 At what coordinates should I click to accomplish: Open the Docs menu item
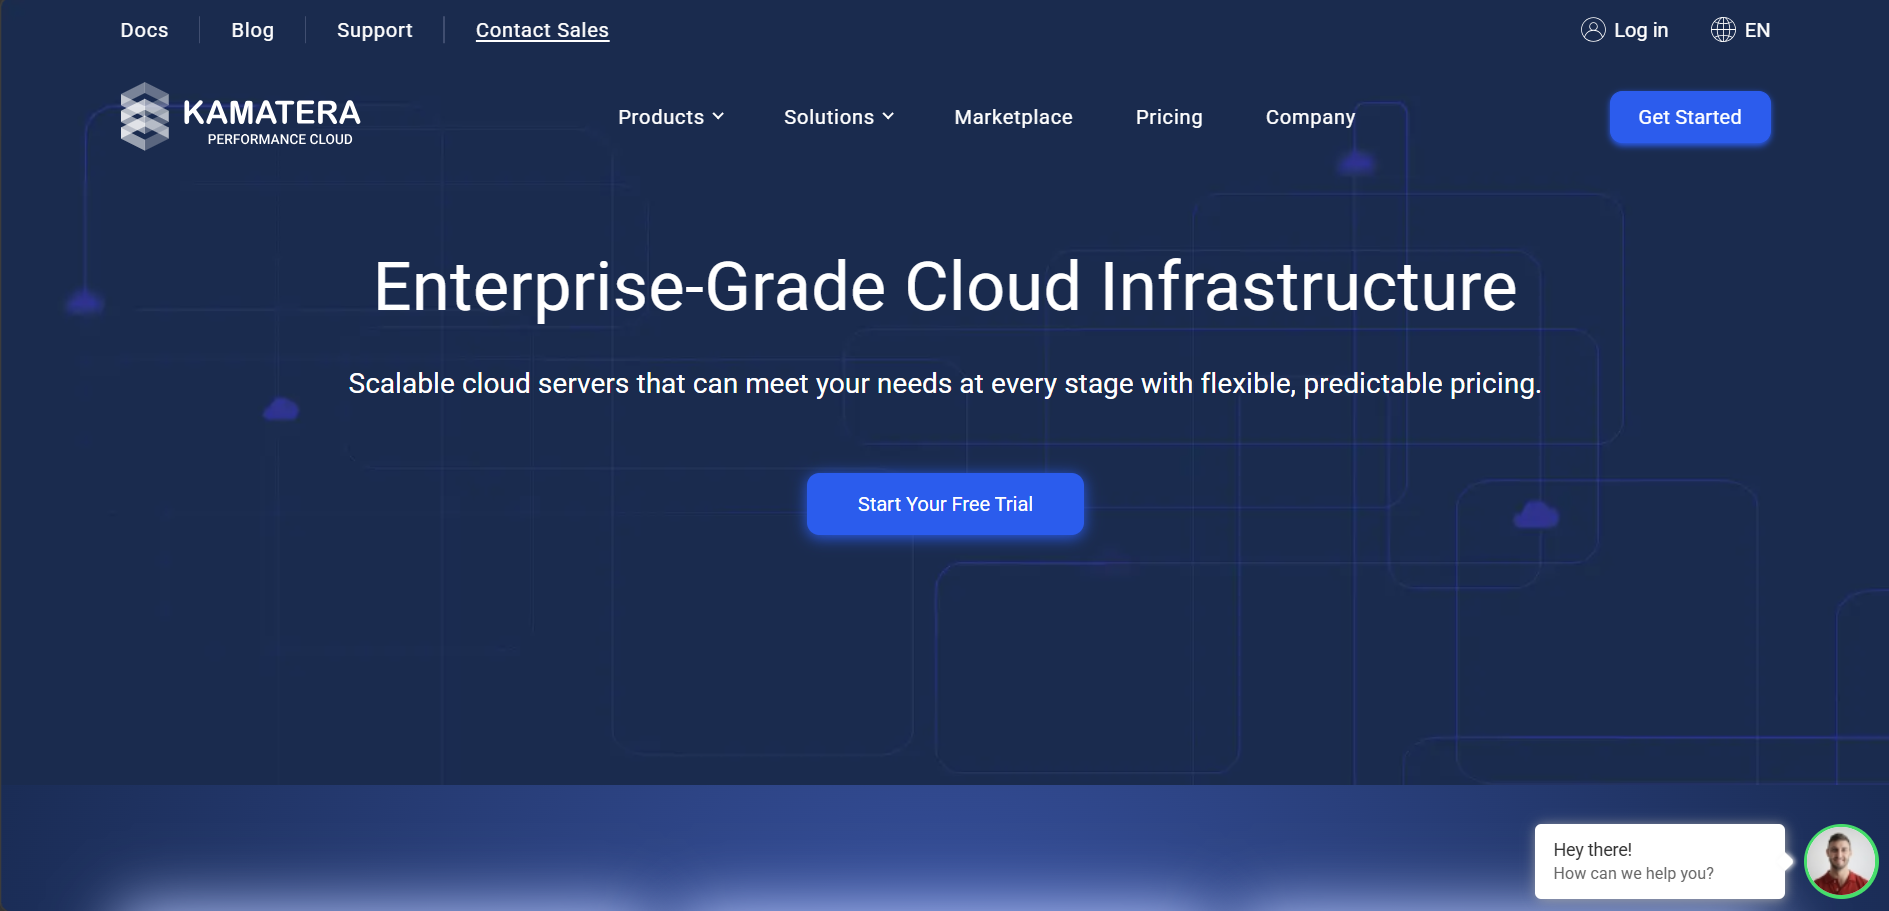point(143,30)
